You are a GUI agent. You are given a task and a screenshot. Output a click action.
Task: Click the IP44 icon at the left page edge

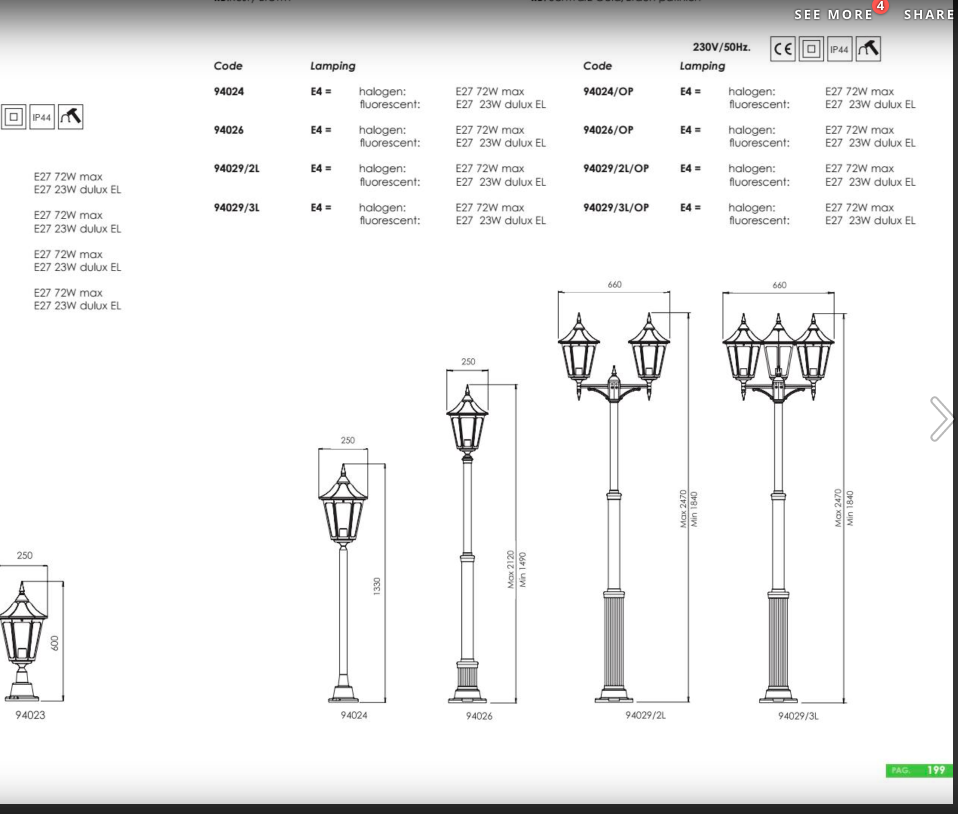click(x=42, y=117)
